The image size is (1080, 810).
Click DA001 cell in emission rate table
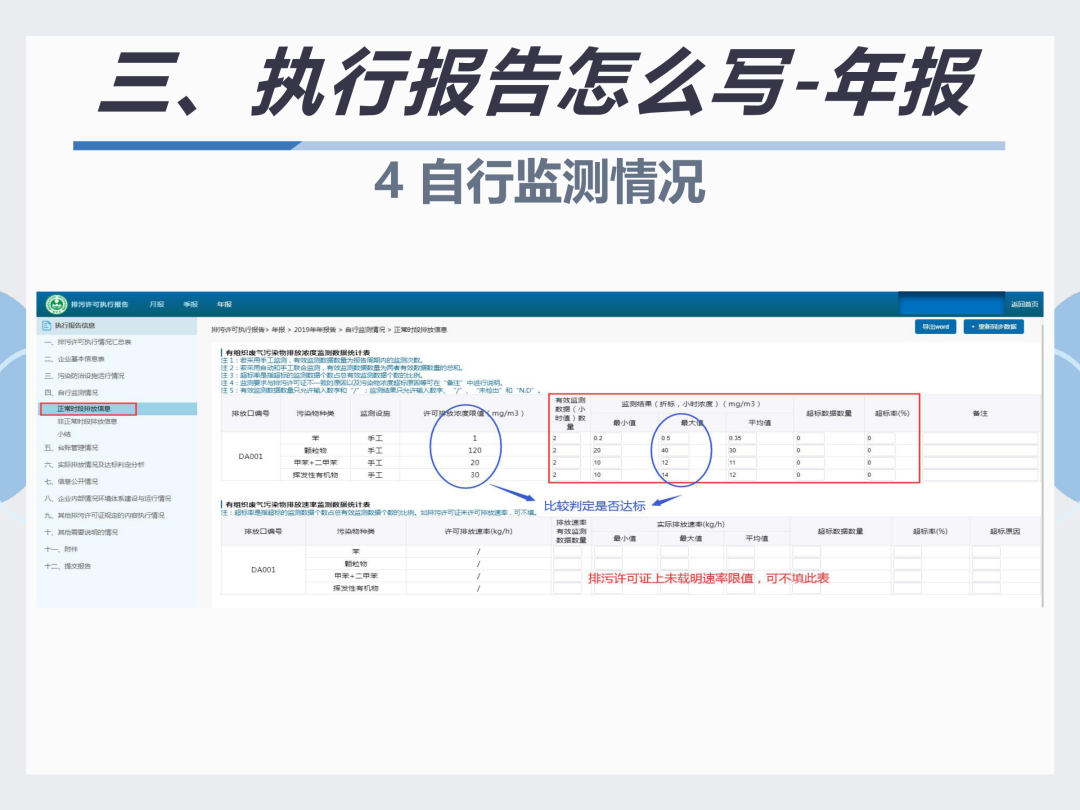point(263,570)
